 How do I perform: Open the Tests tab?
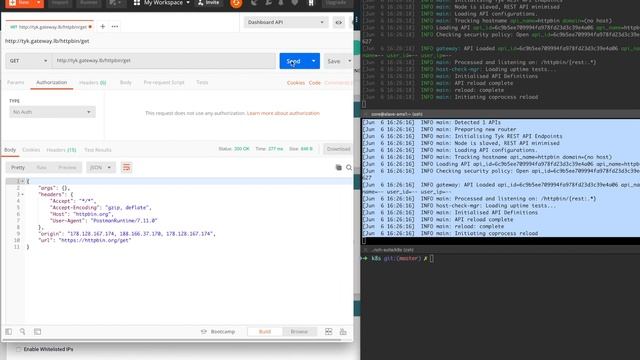click(202, 82)
